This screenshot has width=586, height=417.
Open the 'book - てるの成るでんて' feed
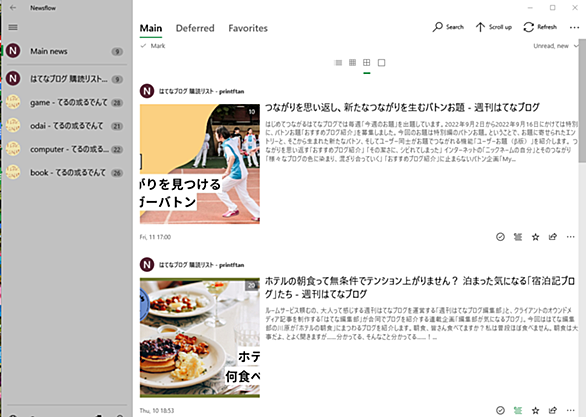point(66,172)
